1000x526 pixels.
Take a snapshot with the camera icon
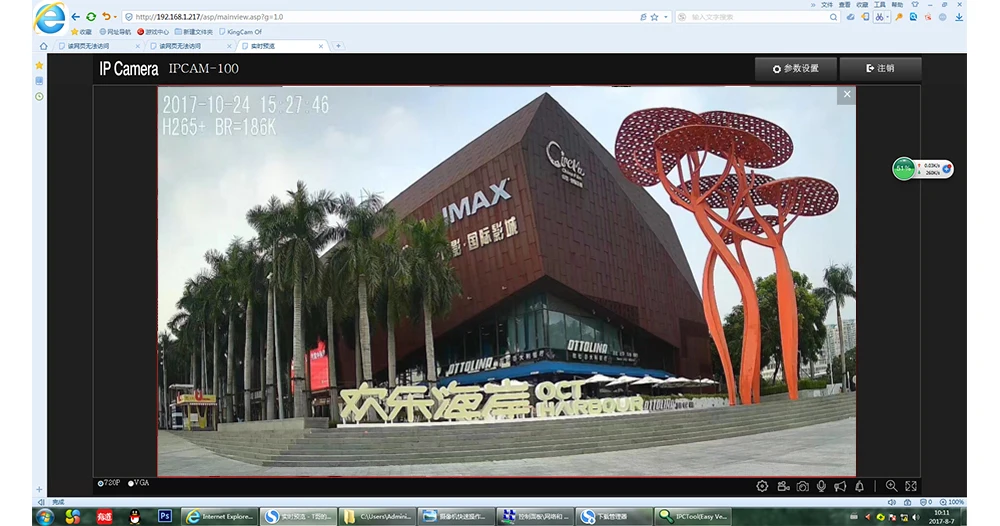802,486
